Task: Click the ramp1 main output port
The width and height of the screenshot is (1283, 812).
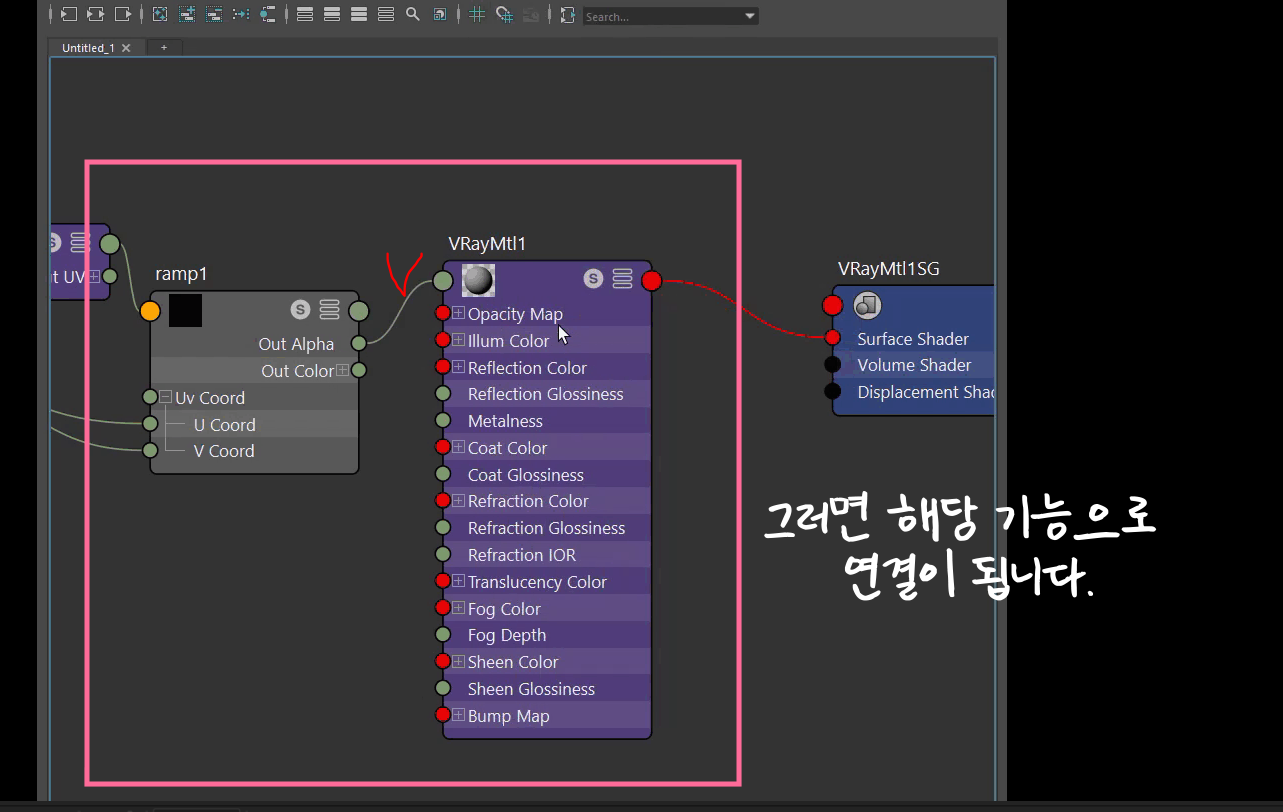Action: (359, 311)
